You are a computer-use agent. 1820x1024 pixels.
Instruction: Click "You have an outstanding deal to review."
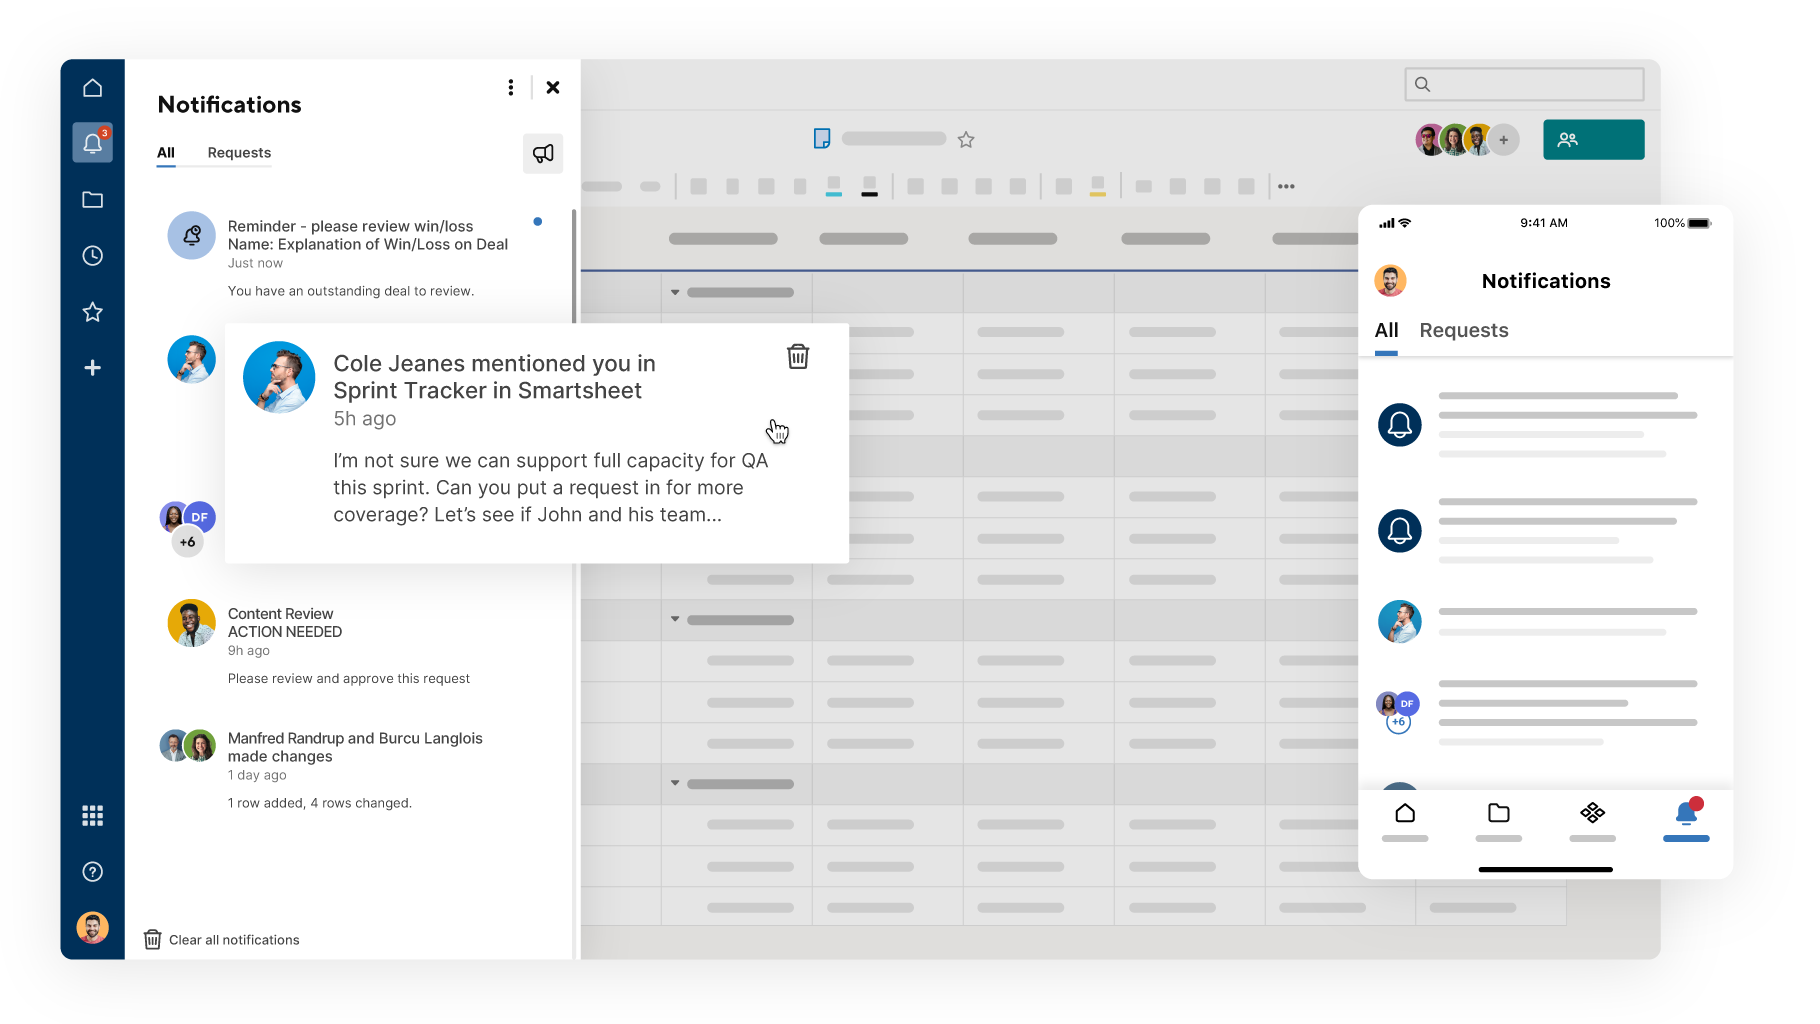tap(351, 291)
